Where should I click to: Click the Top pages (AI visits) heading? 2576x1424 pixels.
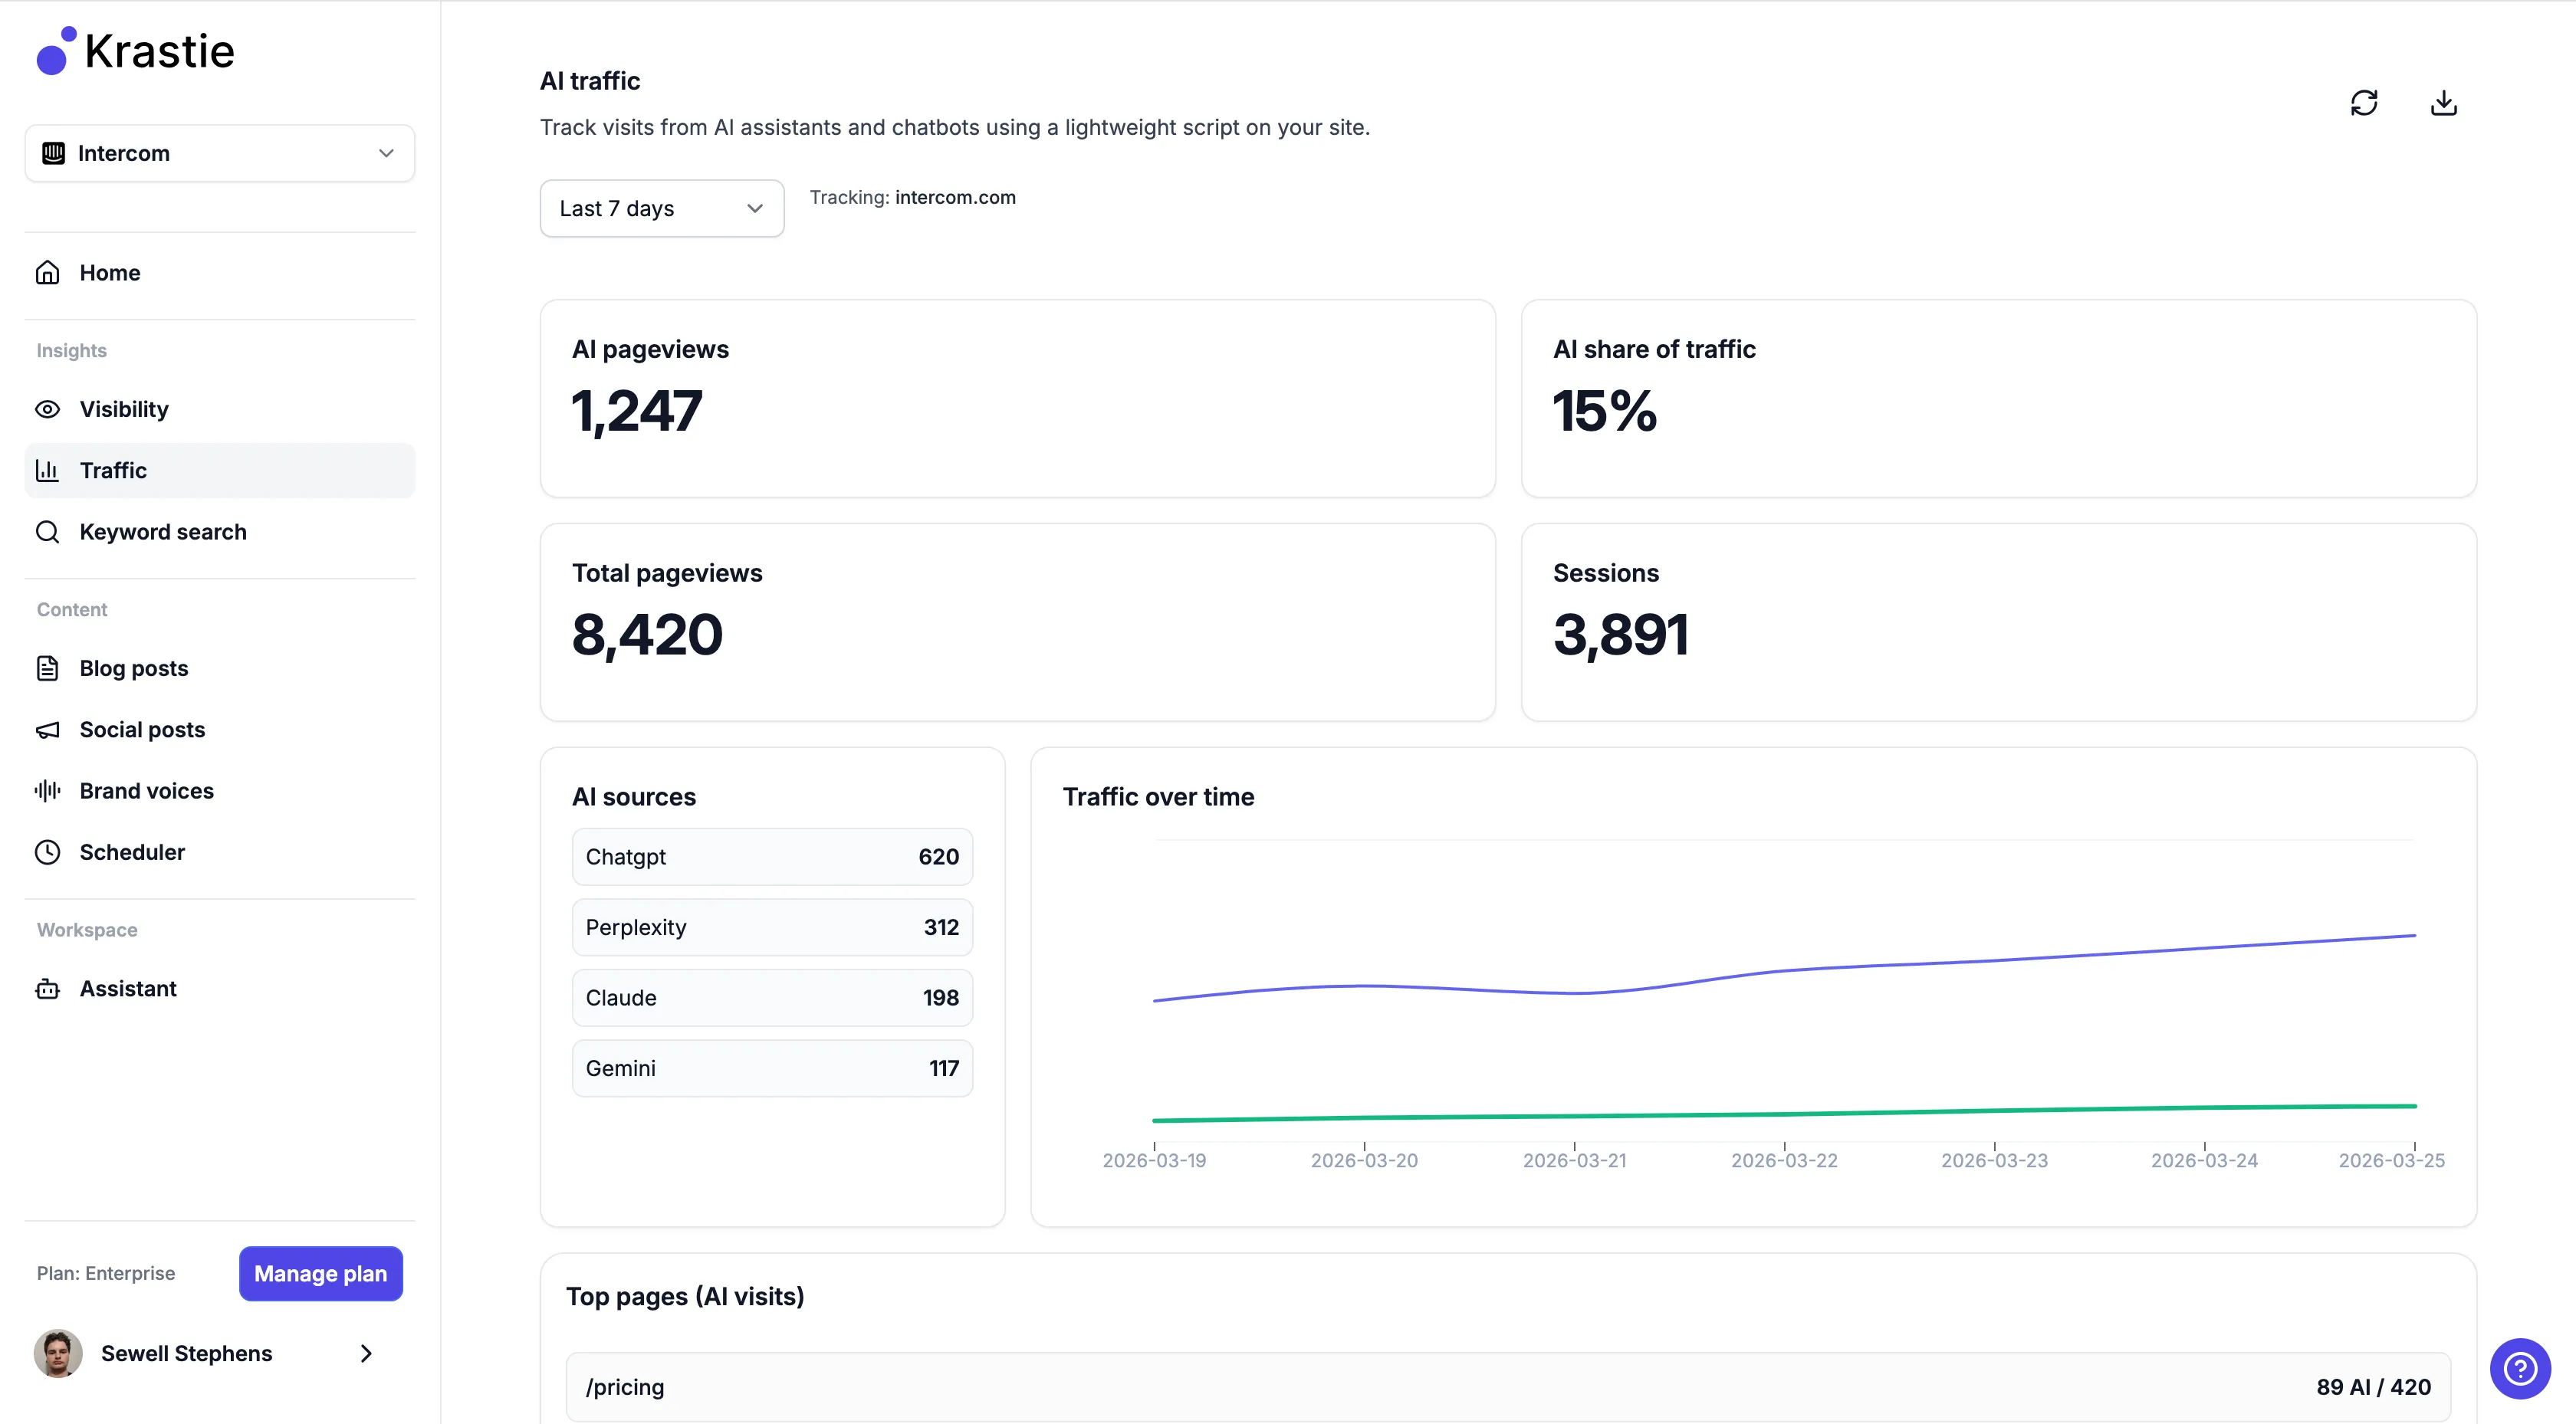tap(685, 1297)
